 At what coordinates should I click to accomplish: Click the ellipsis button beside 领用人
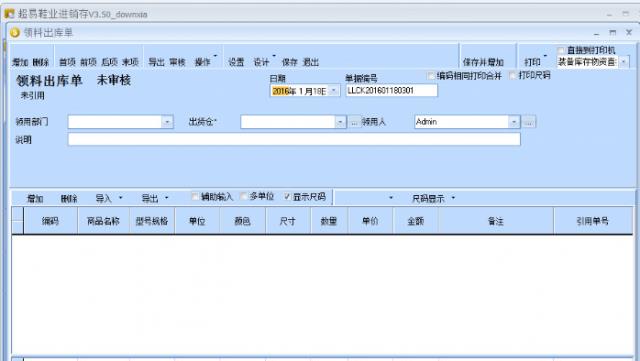(x=529, y=122)
